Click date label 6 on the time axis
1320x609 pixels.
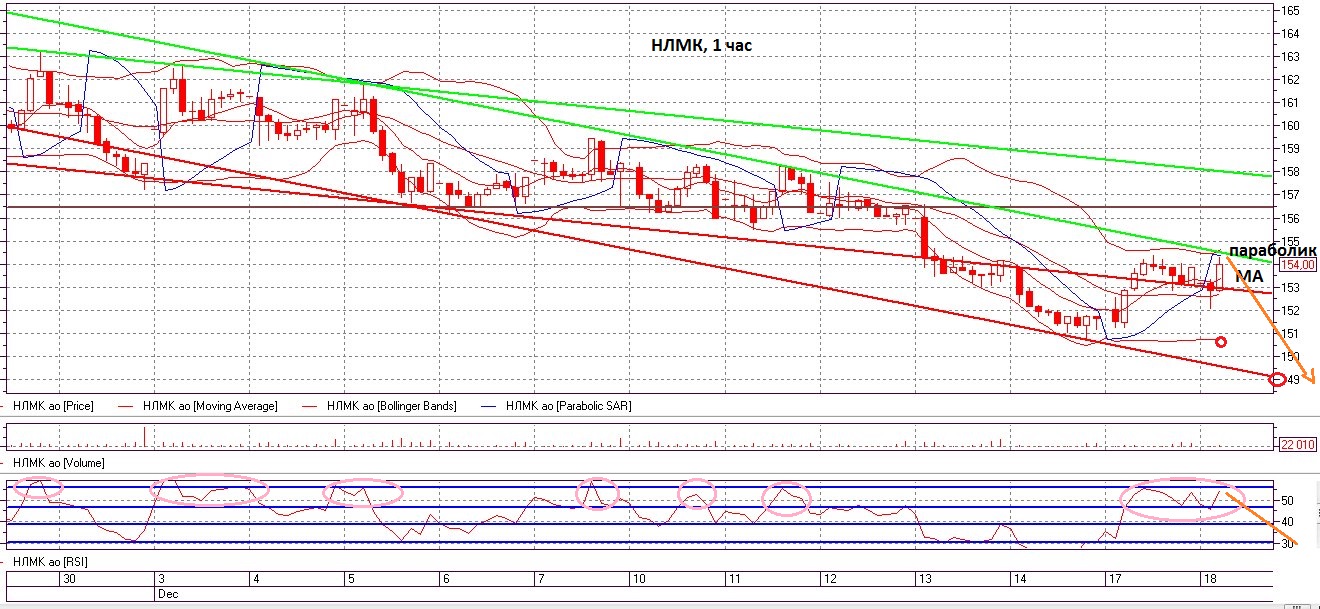coord(444,579)
